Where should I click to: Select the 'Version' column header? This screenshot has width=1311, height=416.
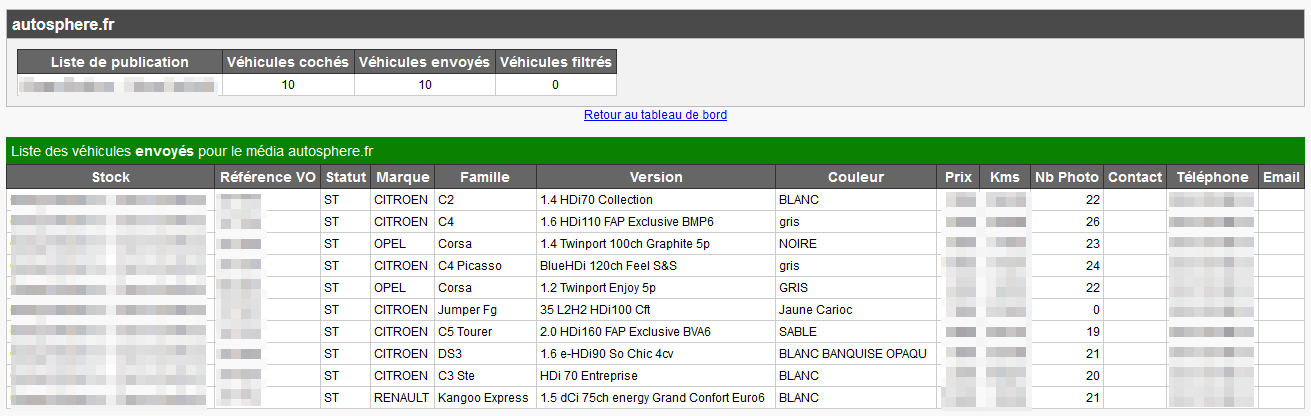[656, 177]
